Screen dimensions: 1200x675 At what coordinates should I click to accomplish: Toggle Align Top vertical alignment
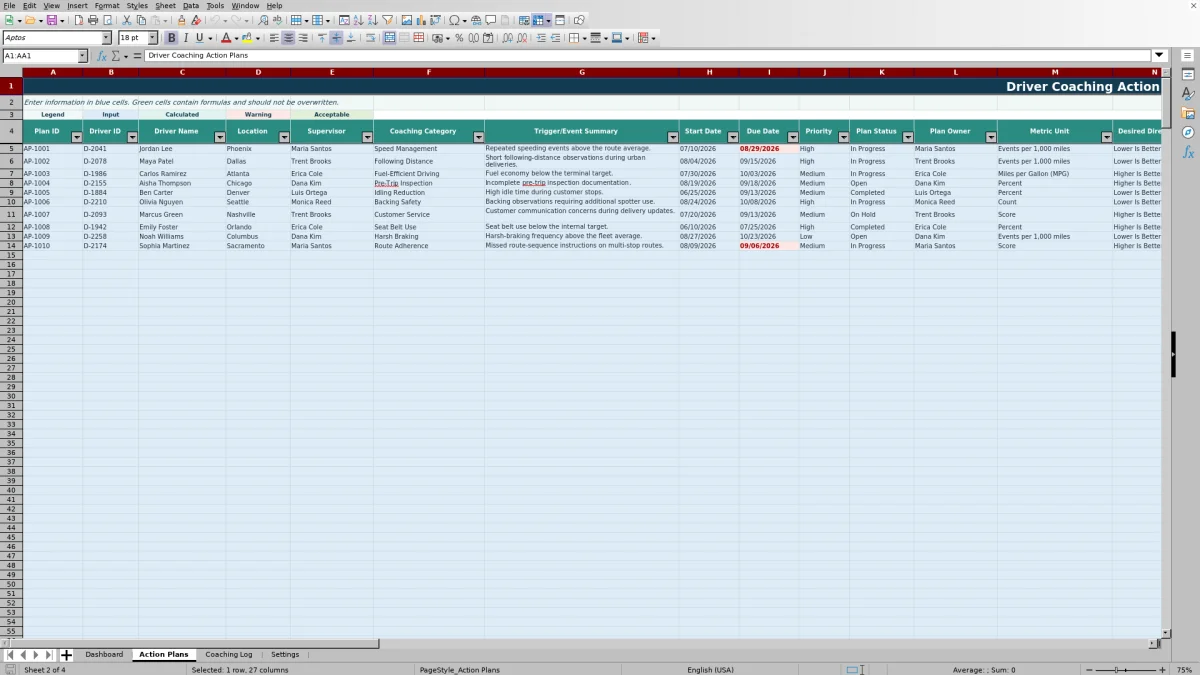point(322,38)
